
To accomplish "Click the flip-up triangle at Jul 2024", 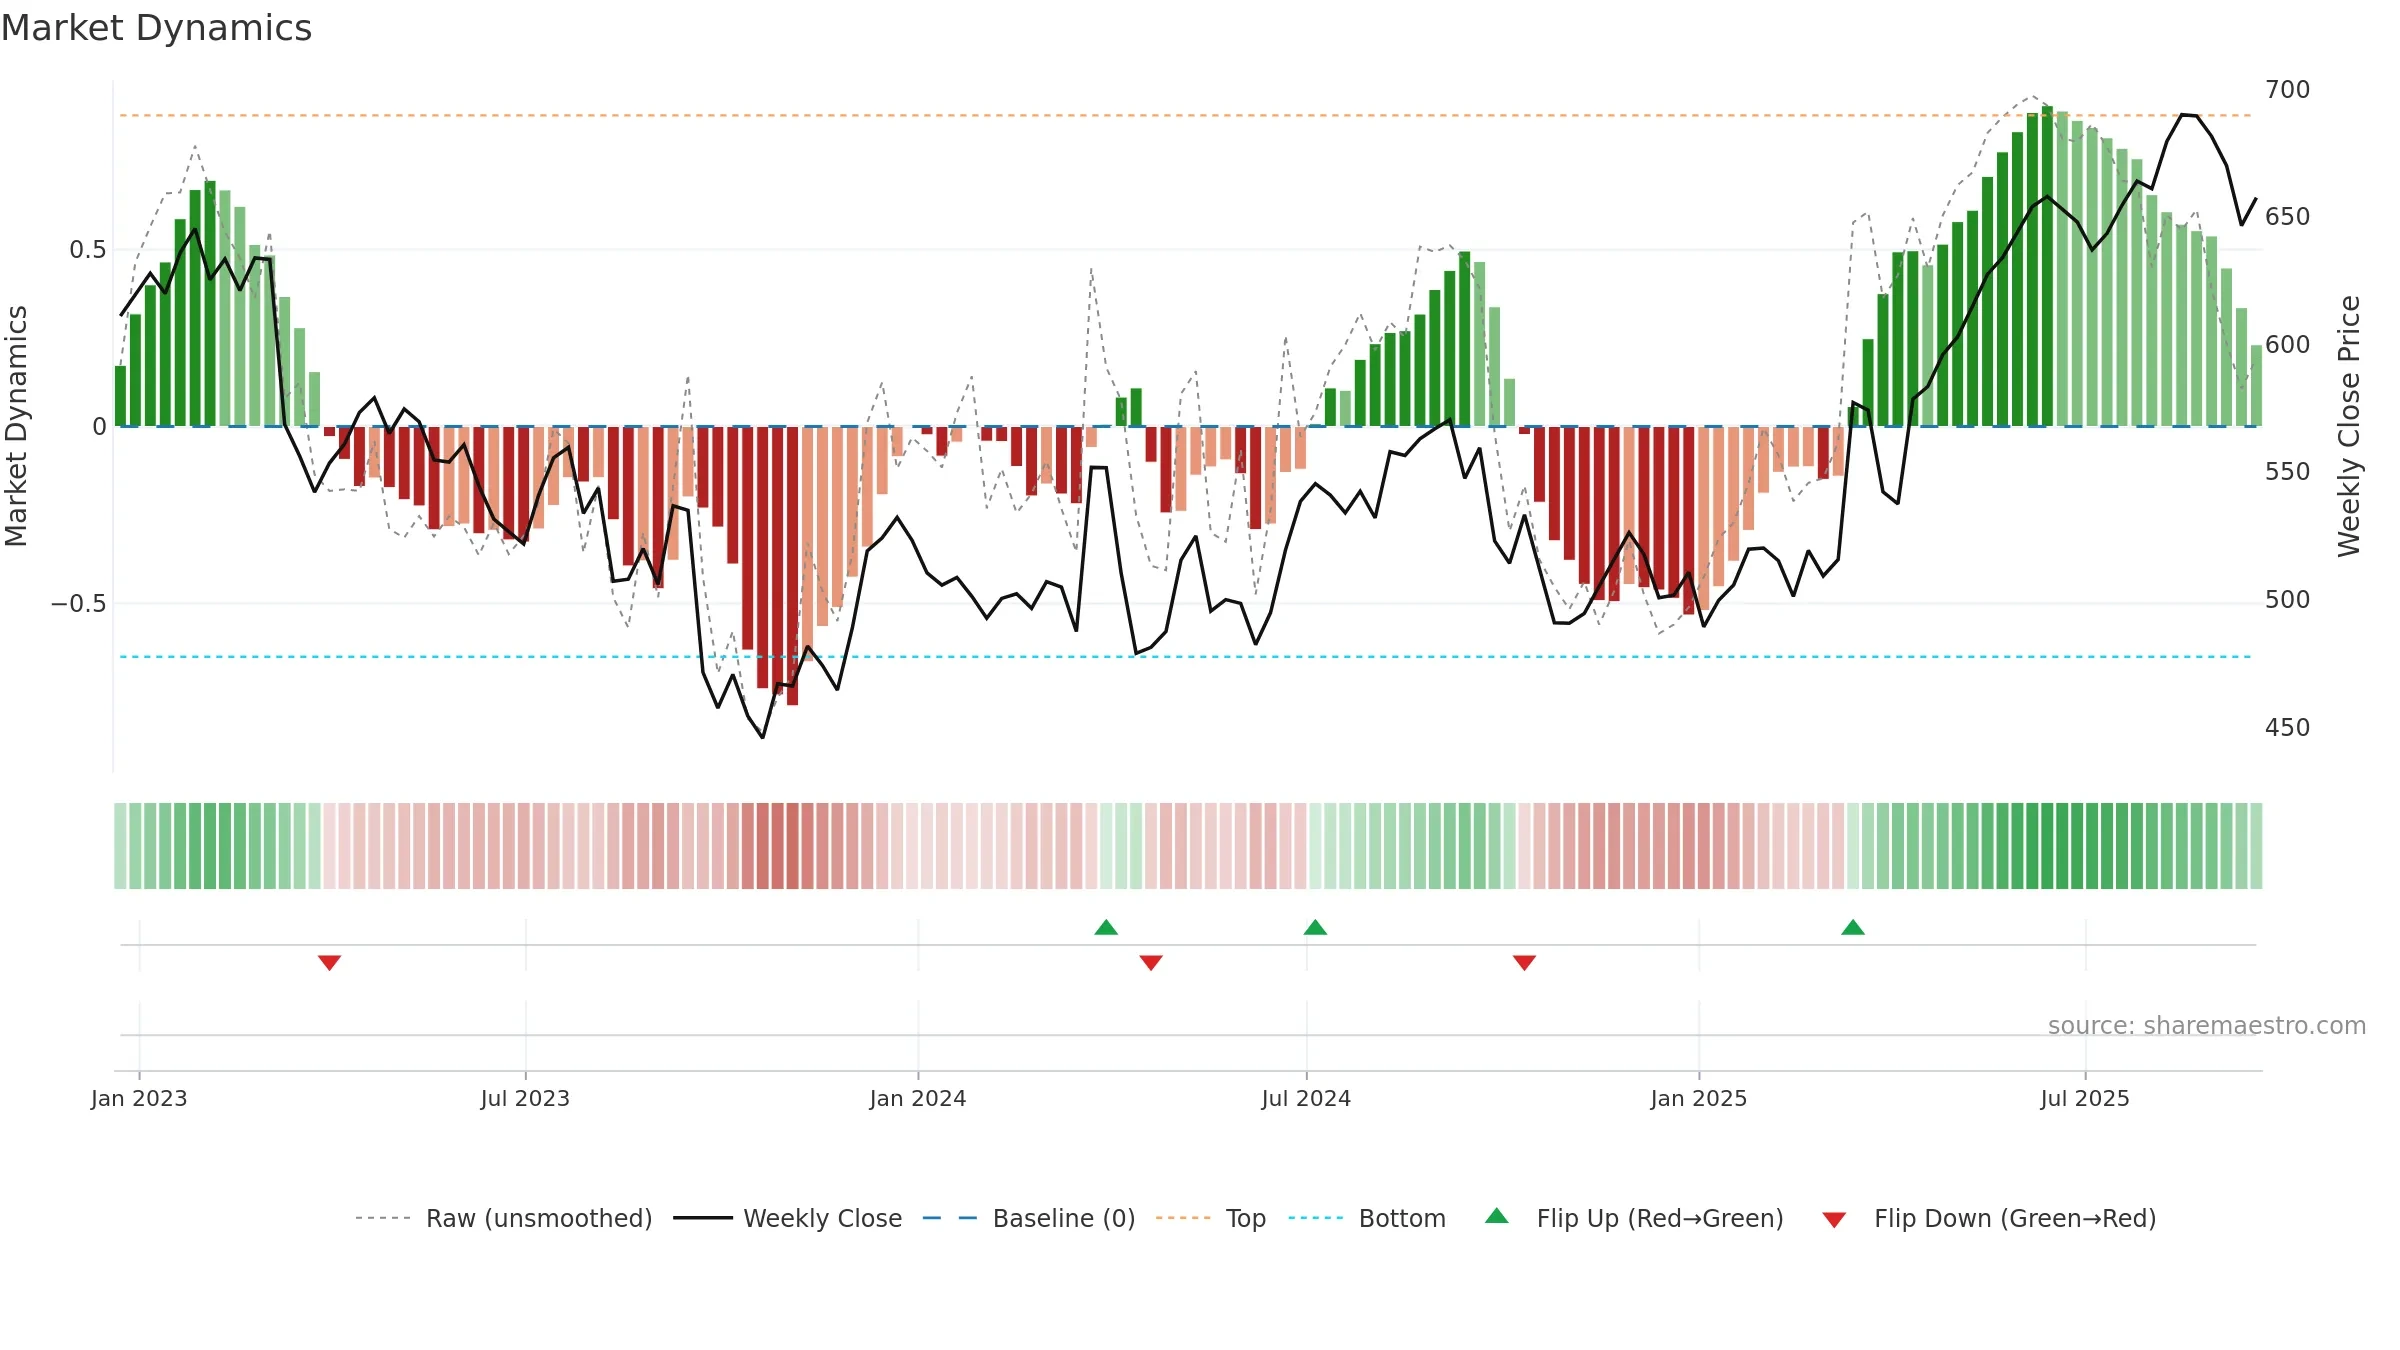I will point(1315,927).
